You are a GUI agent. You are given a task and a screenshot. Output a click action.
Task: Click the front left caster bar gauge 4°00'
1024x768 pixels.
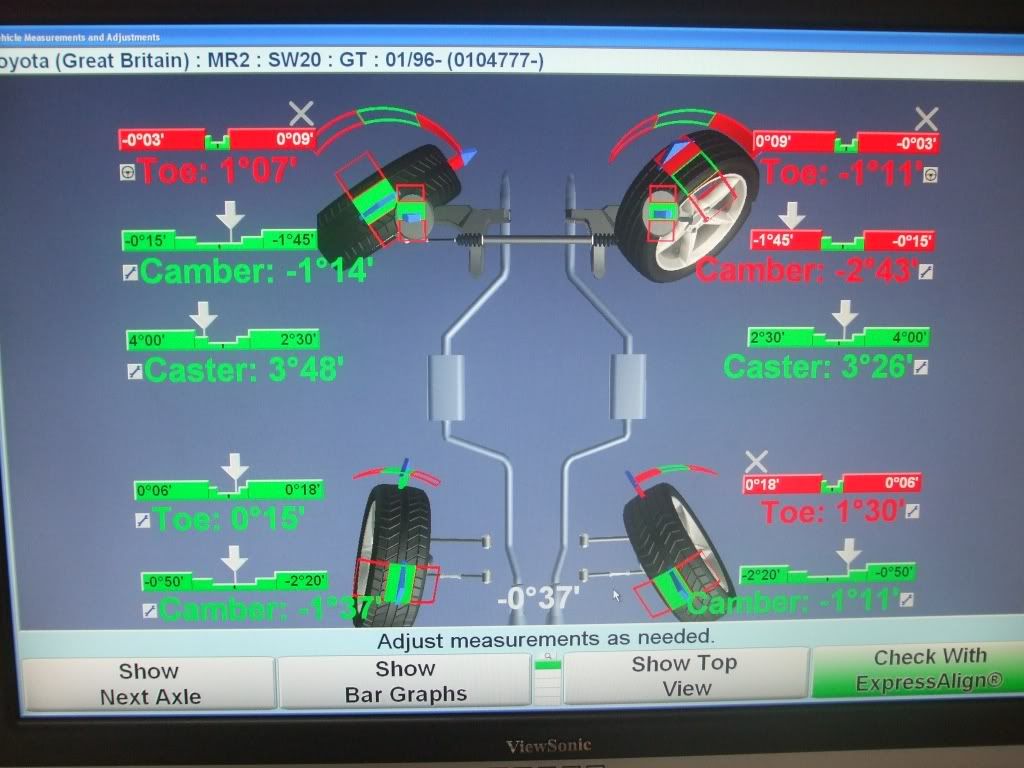click(223, 340)
